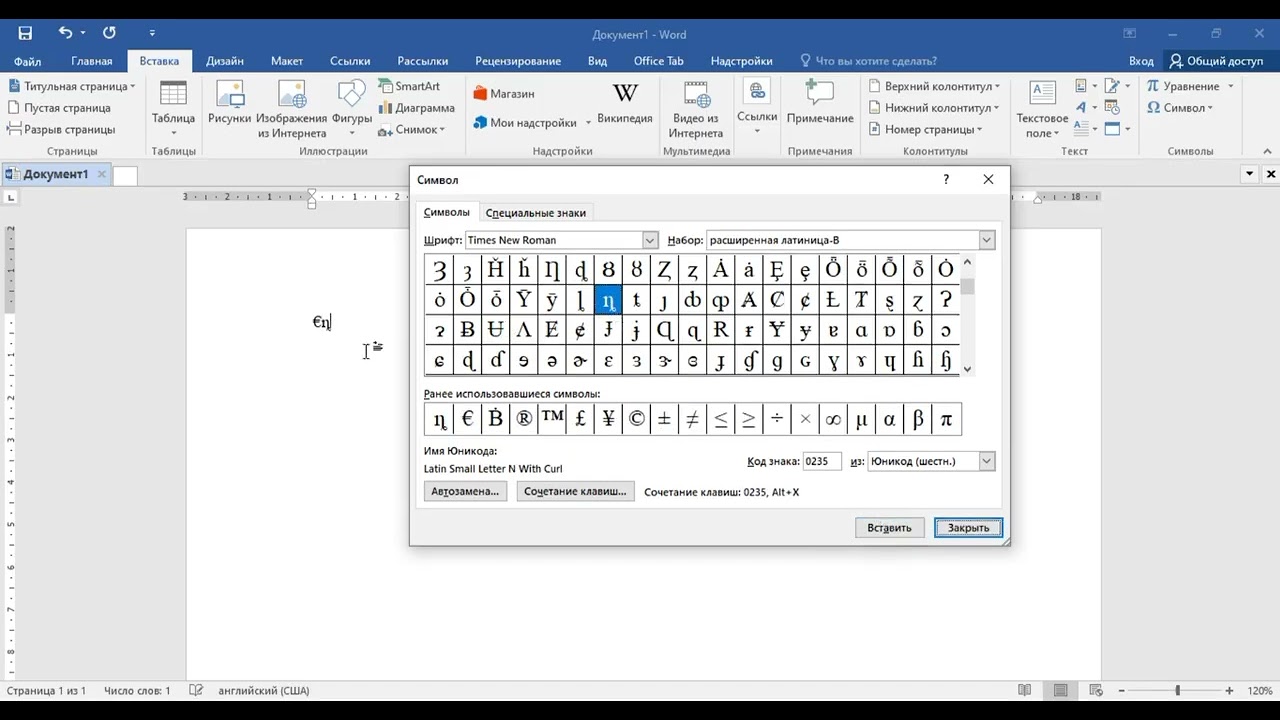The width and height of the screenshot is (1280, 720).
Task: Insert a chart with Диаграмма
Action: pos(417,108)
